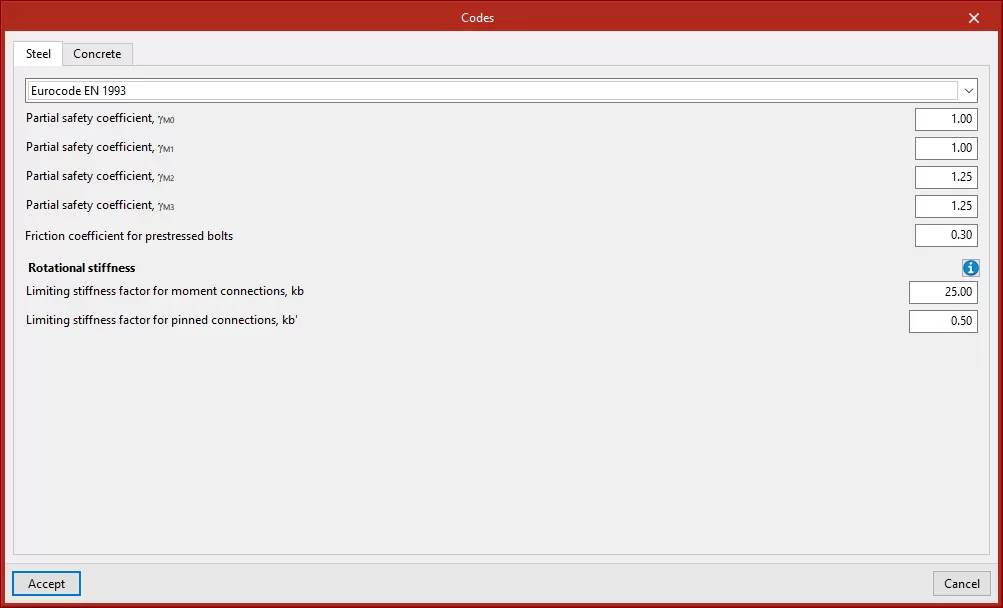Focus the γM0 partial safety coefficient field

946,119
